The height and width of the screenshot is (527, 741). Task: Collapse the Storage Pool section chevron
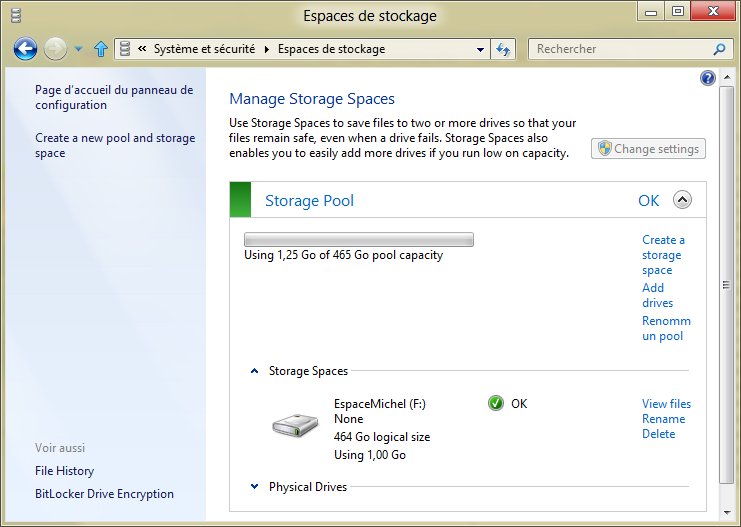[x=683, y=200]
